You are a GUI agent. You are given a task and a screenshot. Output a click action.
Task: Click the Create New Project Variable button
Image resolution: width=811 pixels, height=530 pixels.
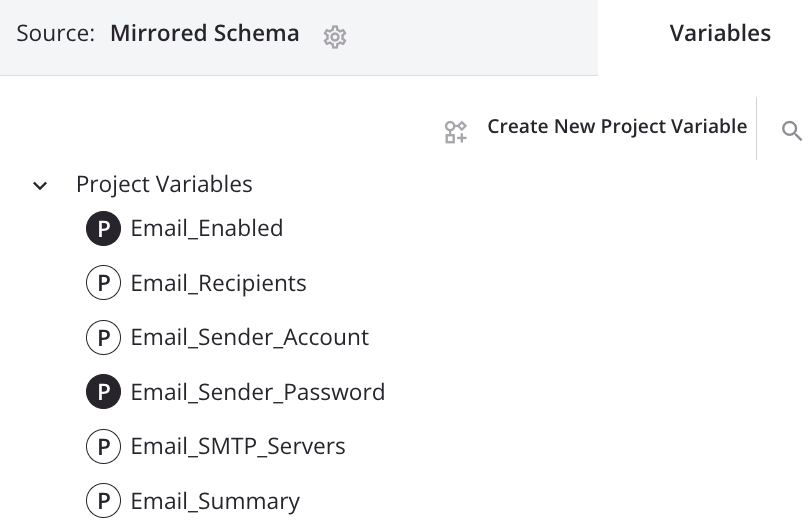[x=616, y=127]
